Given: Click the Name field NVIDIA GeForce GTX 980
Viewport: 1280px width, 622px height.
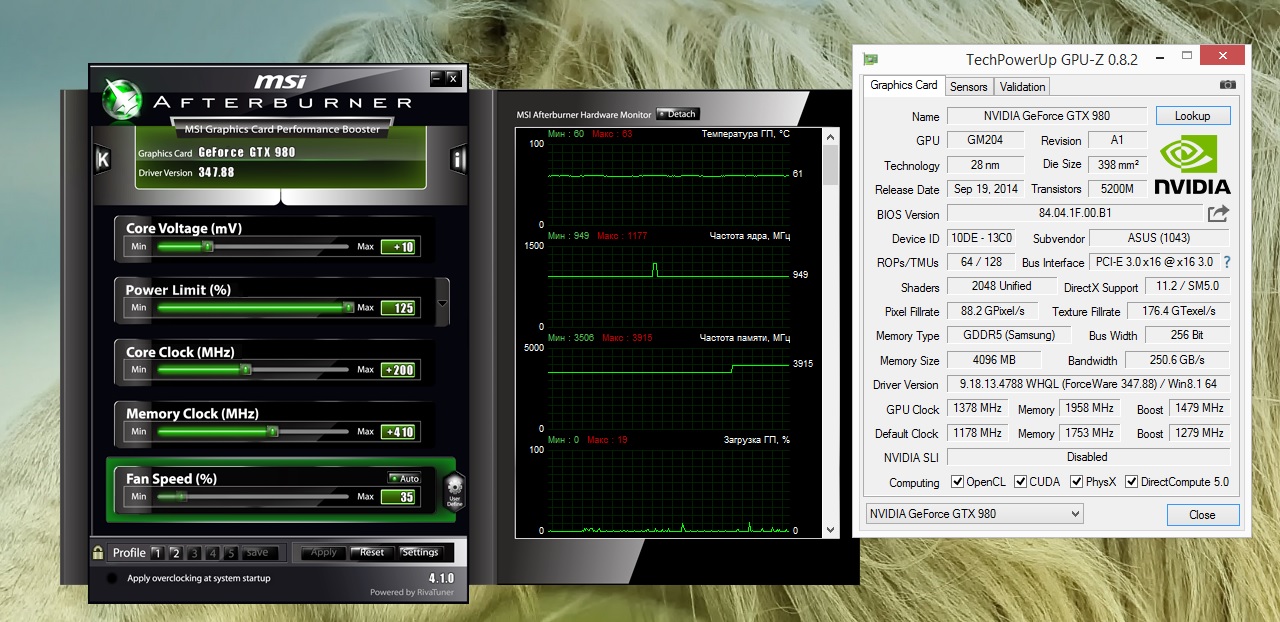Looking at the screenshot, I should pyautogui.click(x=1046, y=116).
